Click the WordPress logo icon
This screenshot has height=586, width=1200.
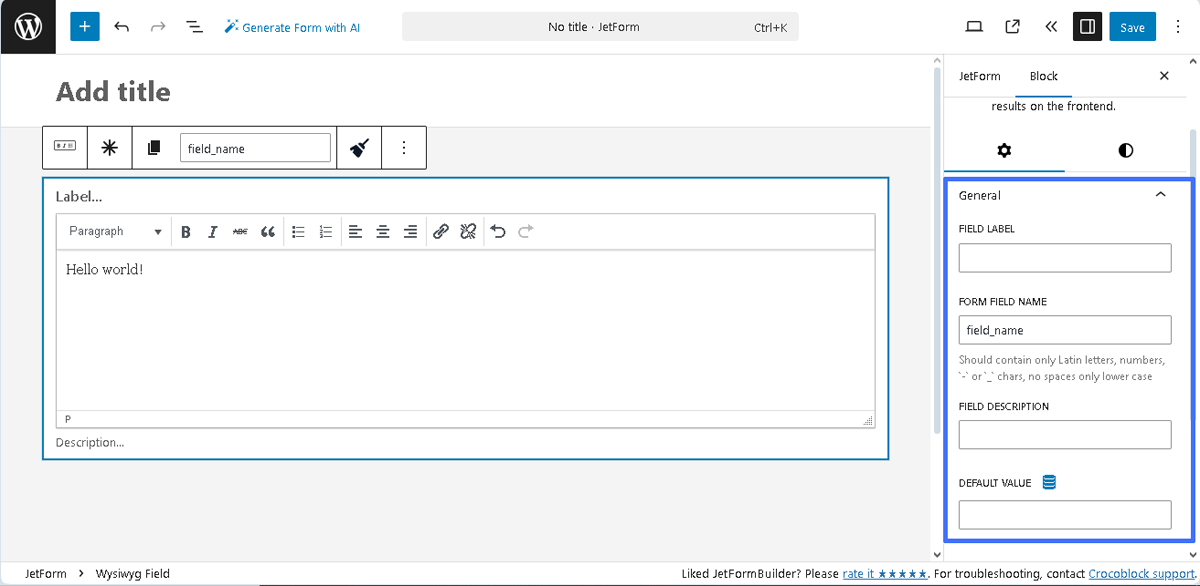tap(27, 26)
